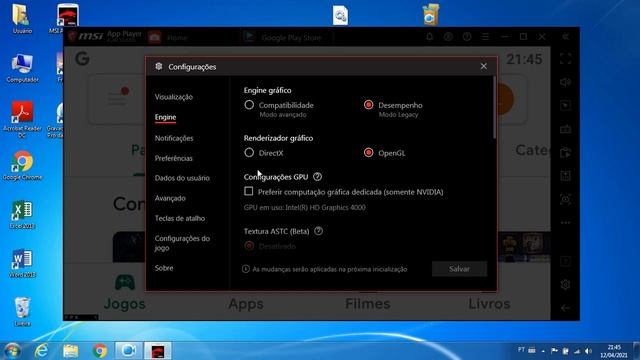Click taskbar clock showing 21:45

point(614,351)
